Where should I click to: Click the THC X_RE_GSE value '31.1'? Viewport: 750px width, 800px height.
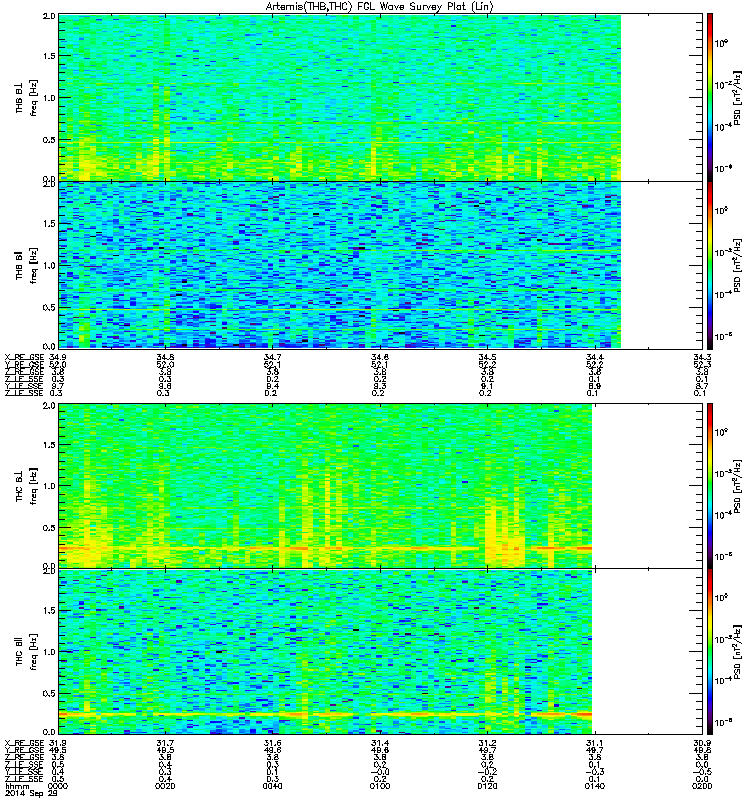pyautogui.click(x=595, y=743)
